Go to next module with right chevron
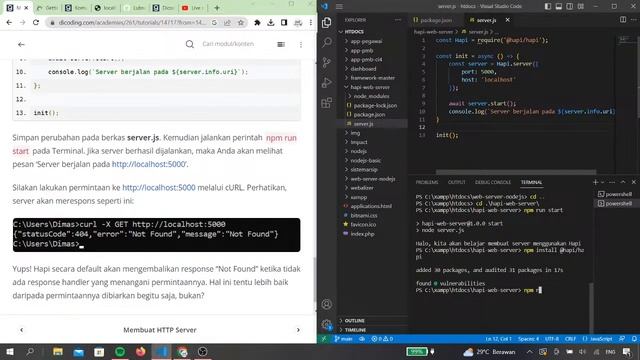Viewport: 640px width, 360px height. 298,330
